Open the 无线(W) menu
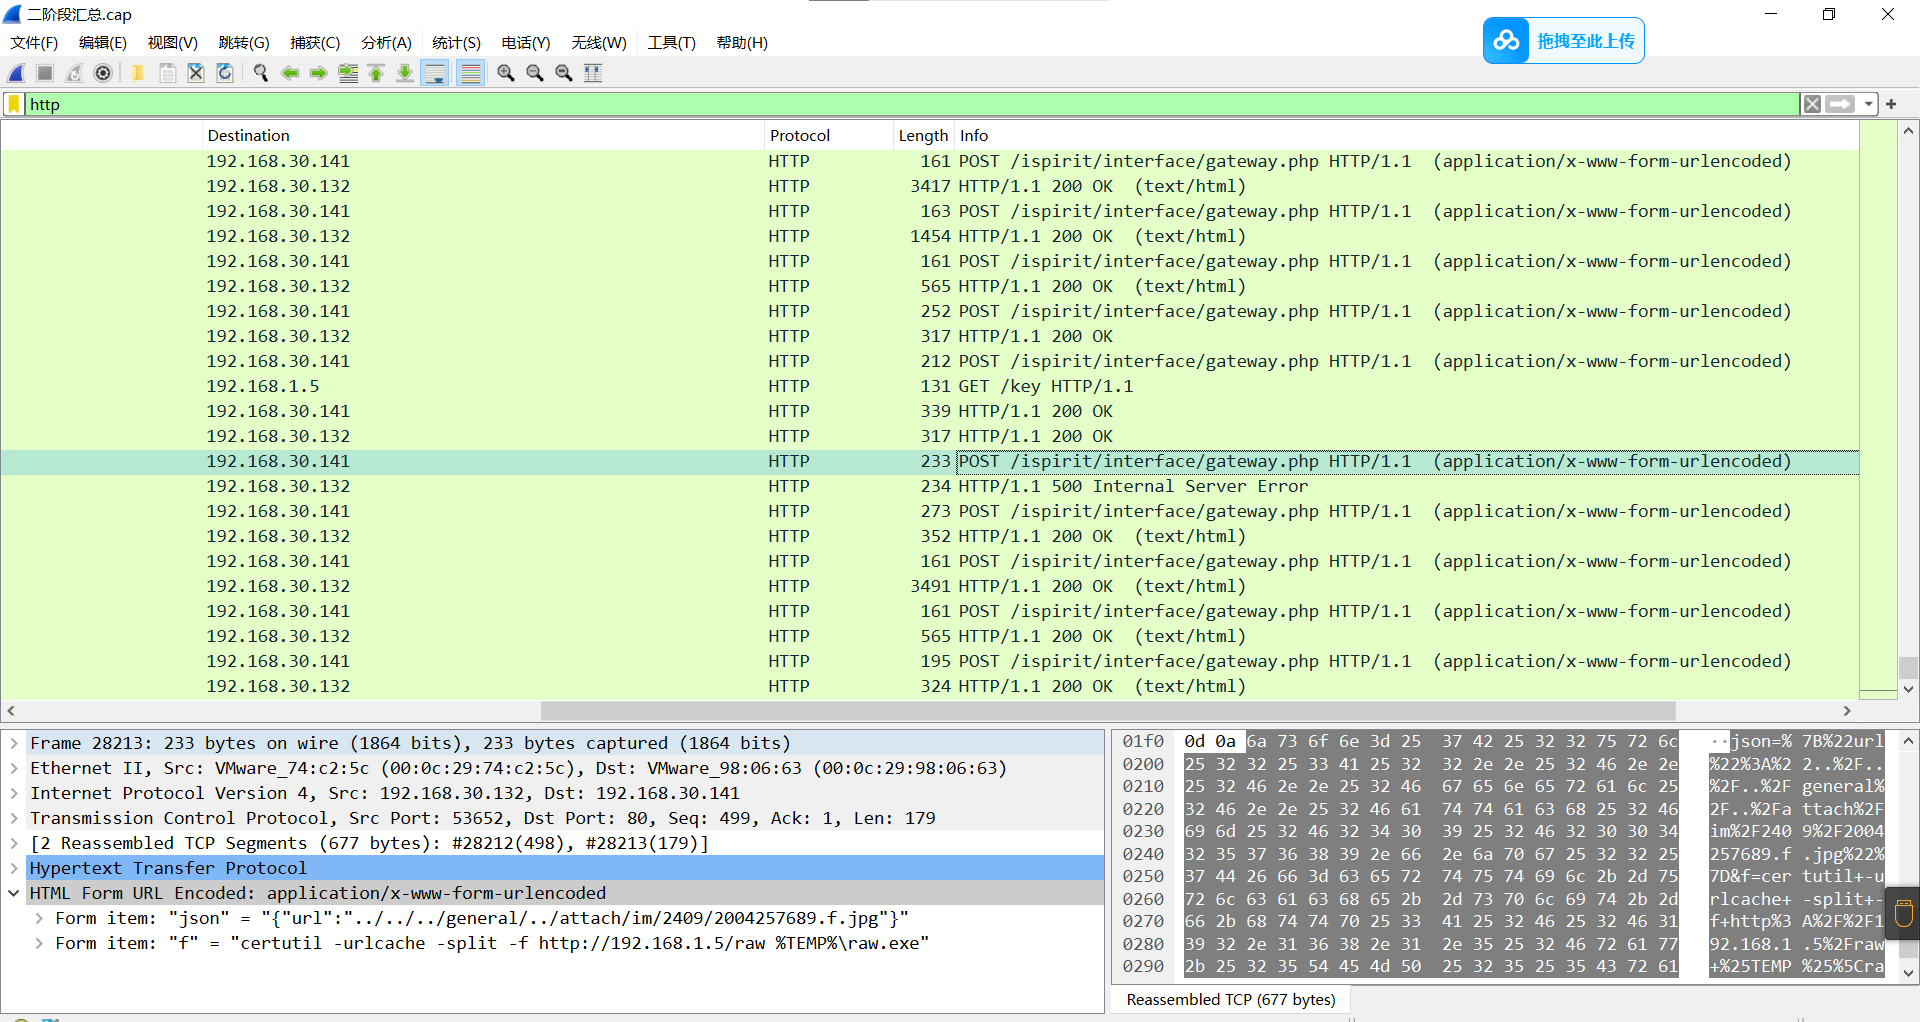This screenshot has height=1022, width=1920. (x=599, y=42)
